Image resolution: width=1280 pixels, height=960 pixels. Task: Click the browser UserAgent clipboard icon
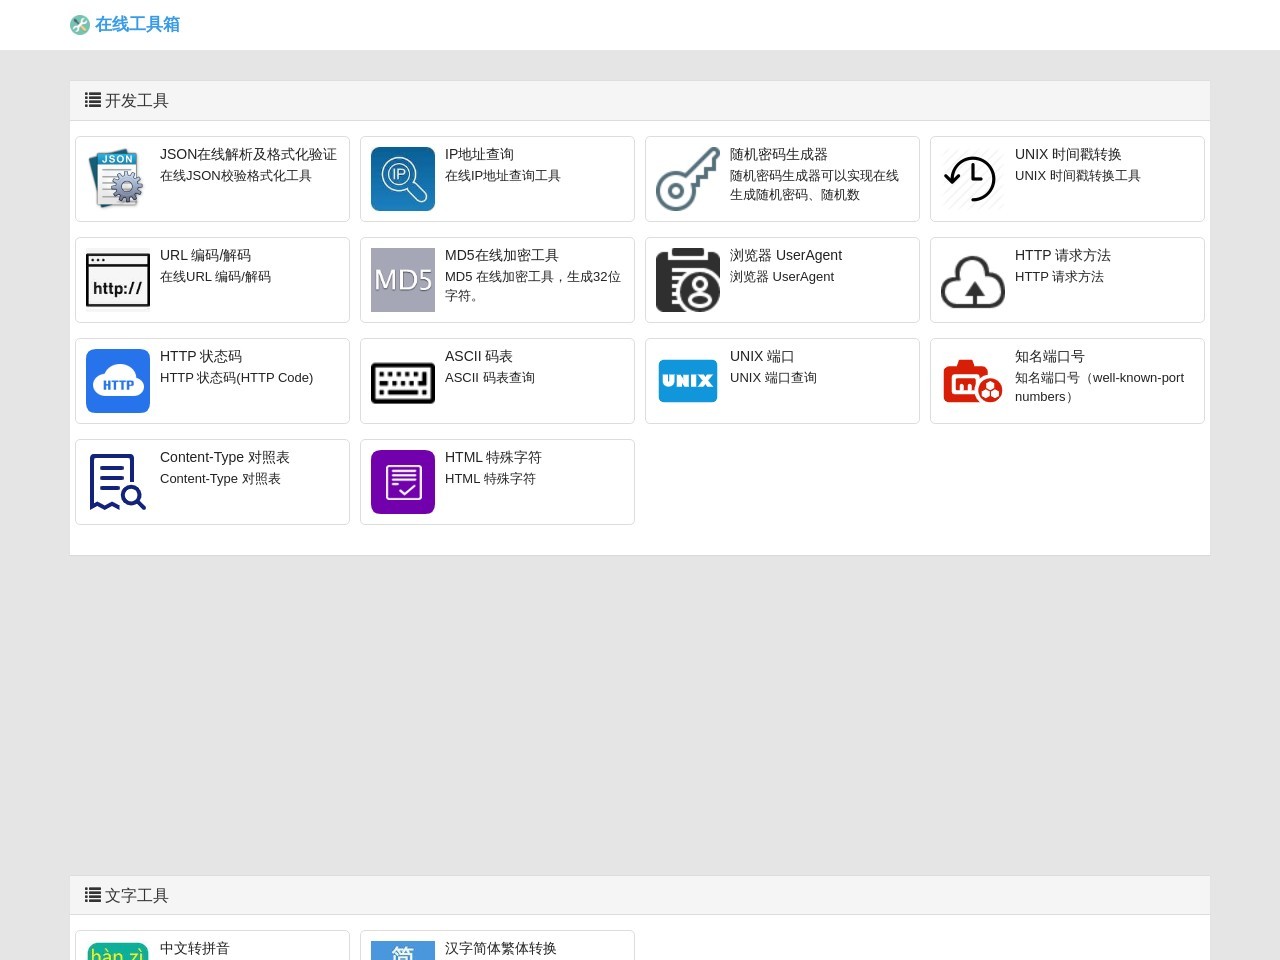(688, 280)
